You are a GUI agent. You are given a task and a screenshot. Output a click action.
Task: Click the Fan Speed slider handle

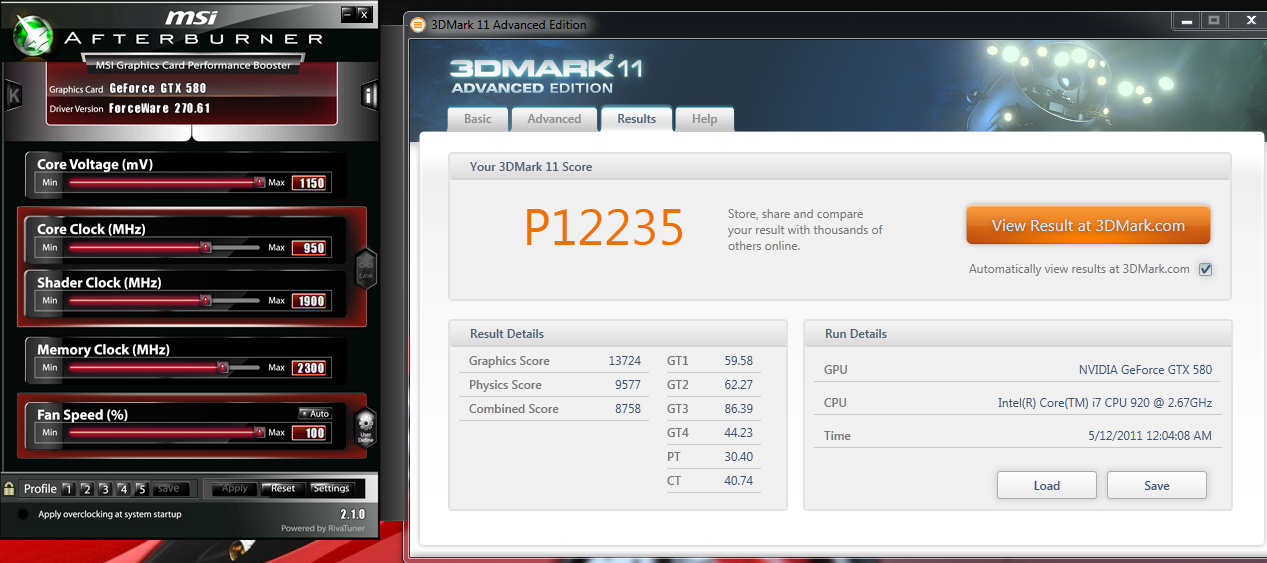[260, 433]
